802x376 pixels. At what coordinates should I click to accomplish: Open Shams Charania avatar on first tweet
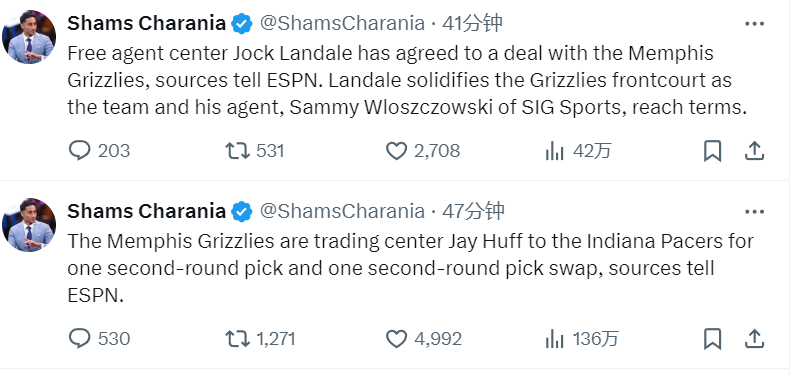(29, 37)
